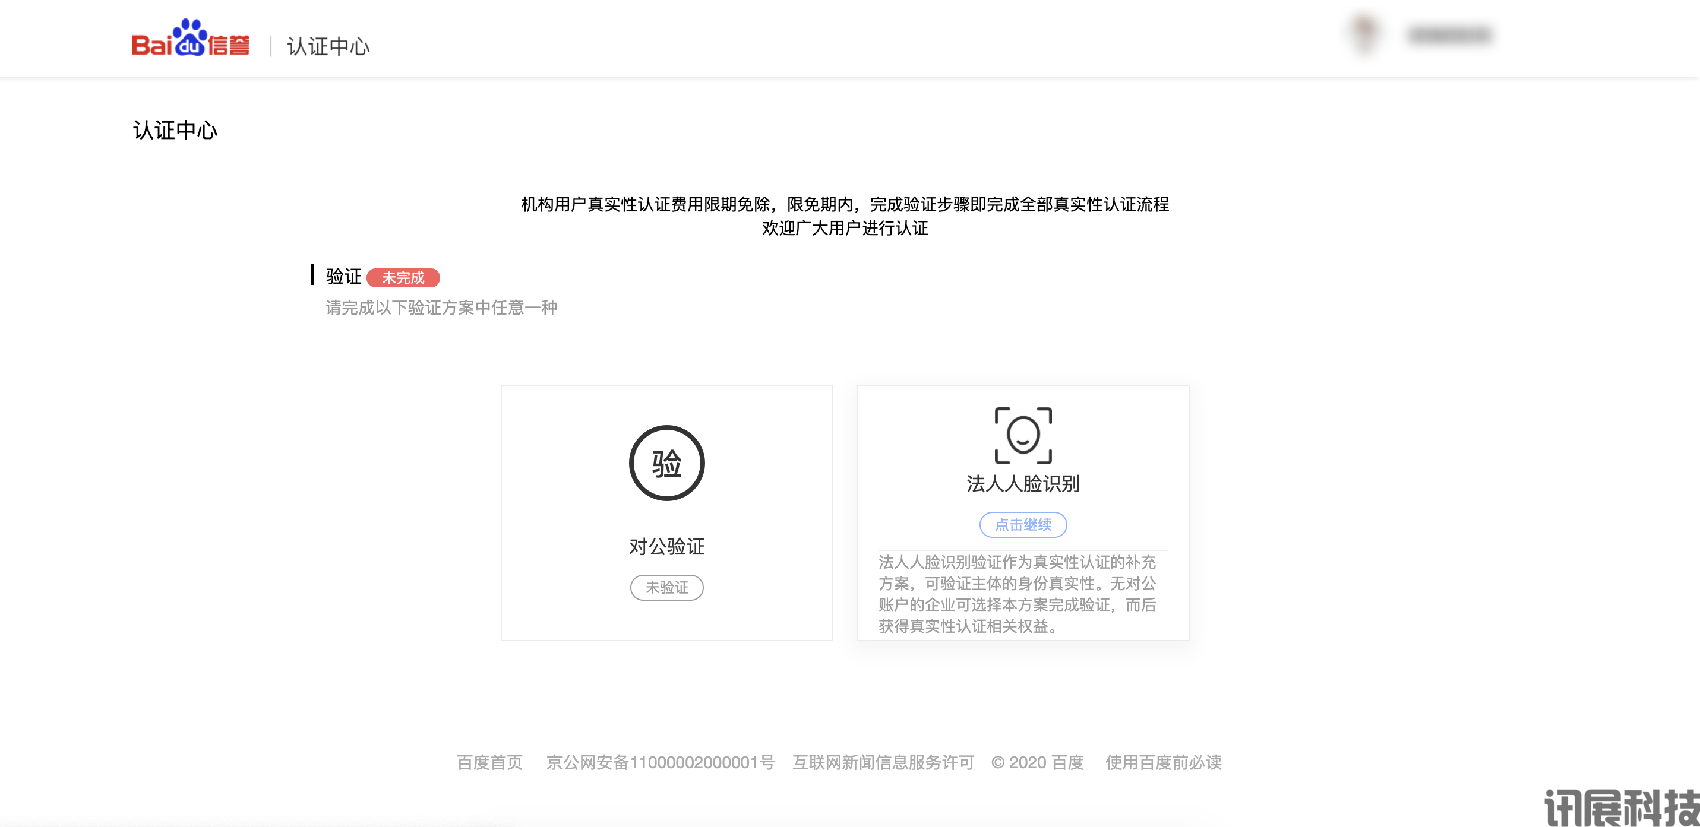Click the blurred username in header
The image size is (1700, 827).
1449,36
